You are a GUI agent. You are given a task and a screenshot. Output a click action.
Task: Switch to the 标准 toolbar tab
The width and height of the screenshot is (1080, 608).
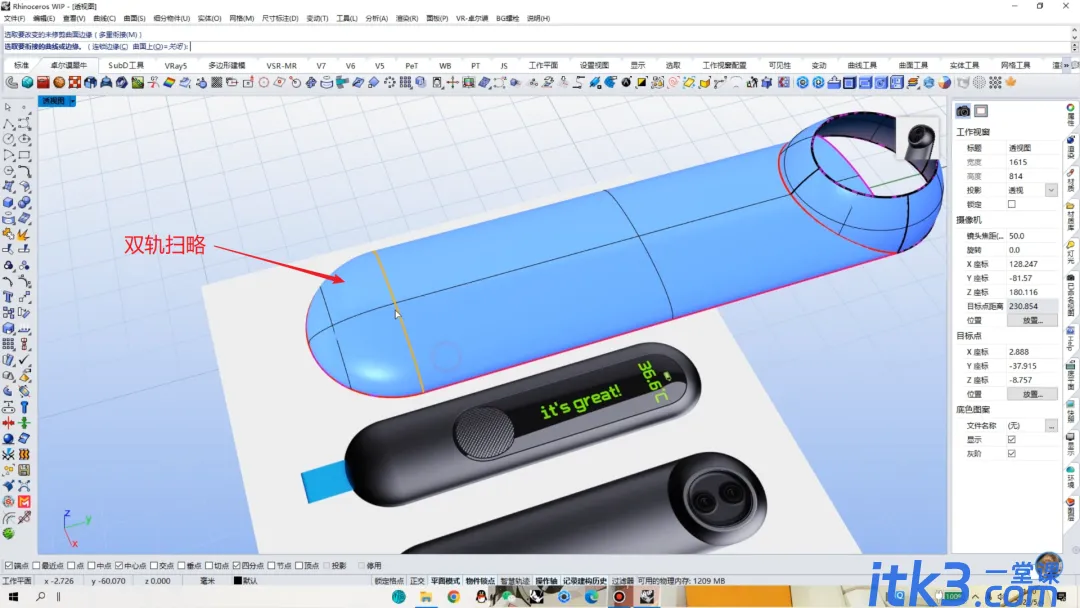coord(21,65)
